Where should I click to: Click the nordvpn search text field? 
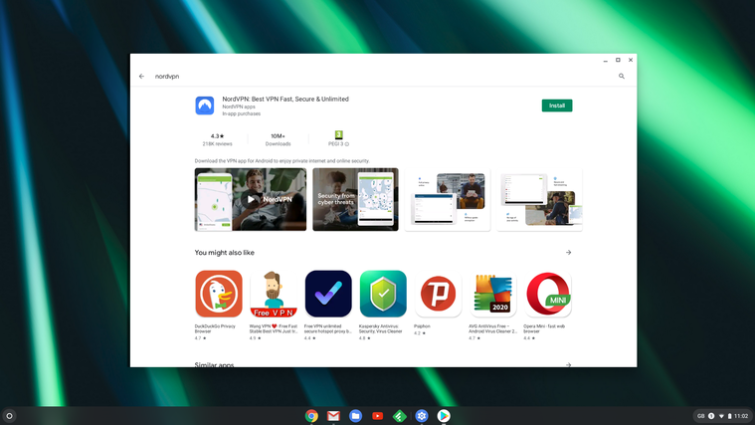point(380,76)
